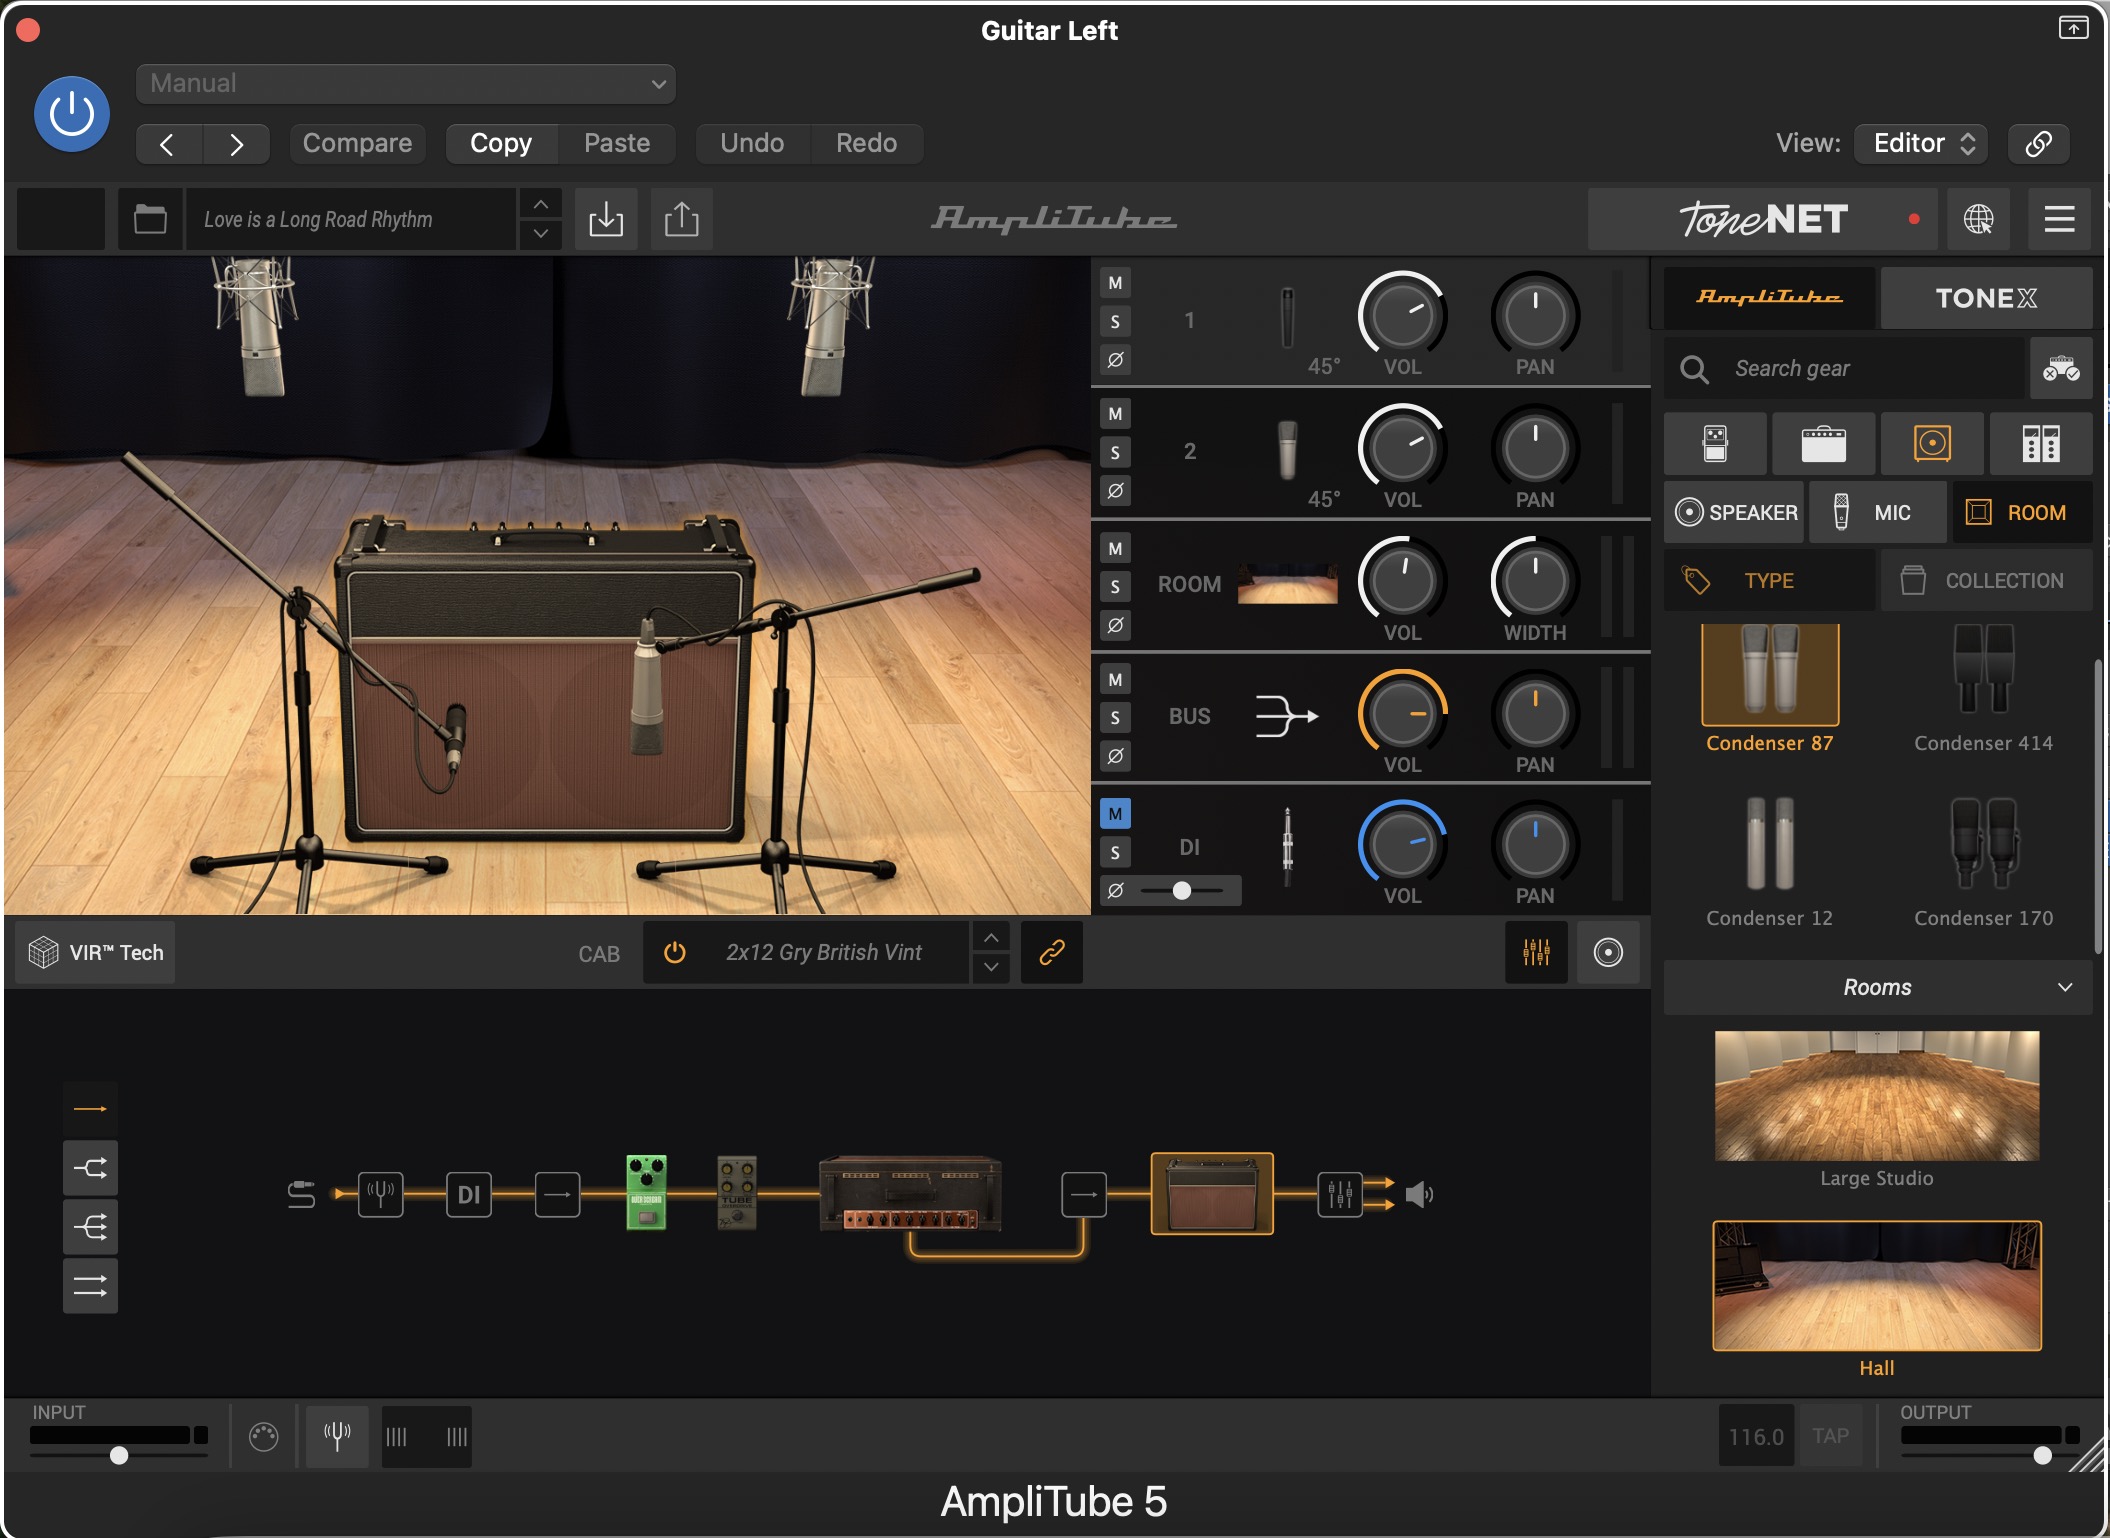Viewport: 2110px width, 1538px height.
Task: Select the triple split signal routing
Action: (x=90, y=1227)
